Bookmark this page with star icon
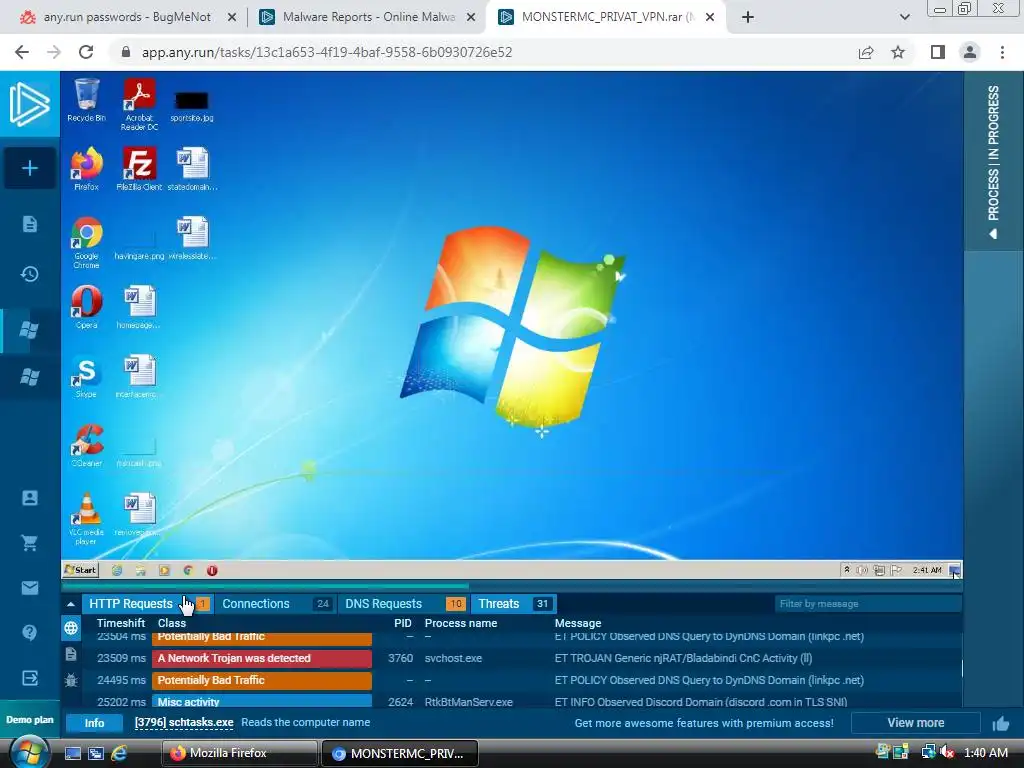The height and width of the screenshot is (768, 1024). tap(899, 52)
